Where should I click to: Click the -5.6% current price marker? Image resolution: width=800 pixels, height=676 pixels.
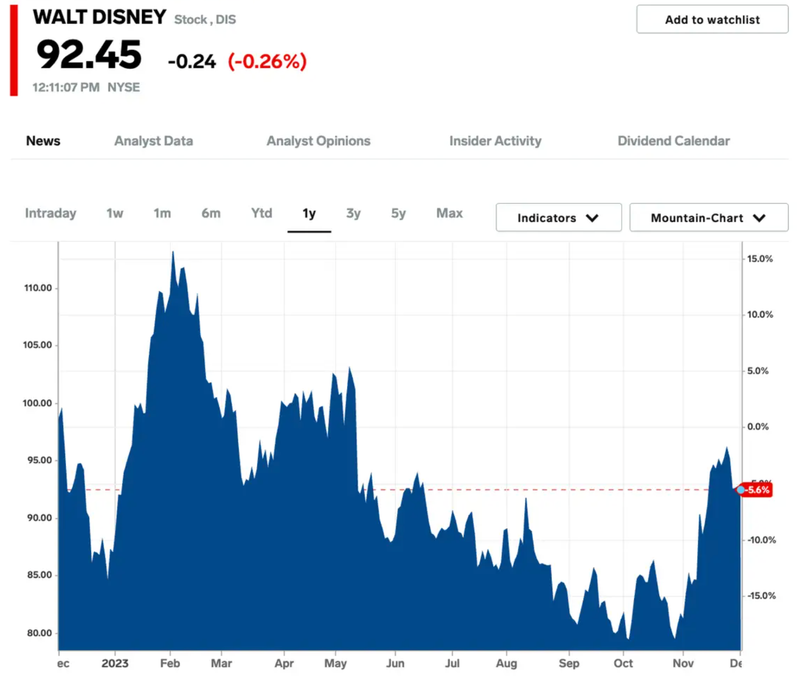point(757,490)
